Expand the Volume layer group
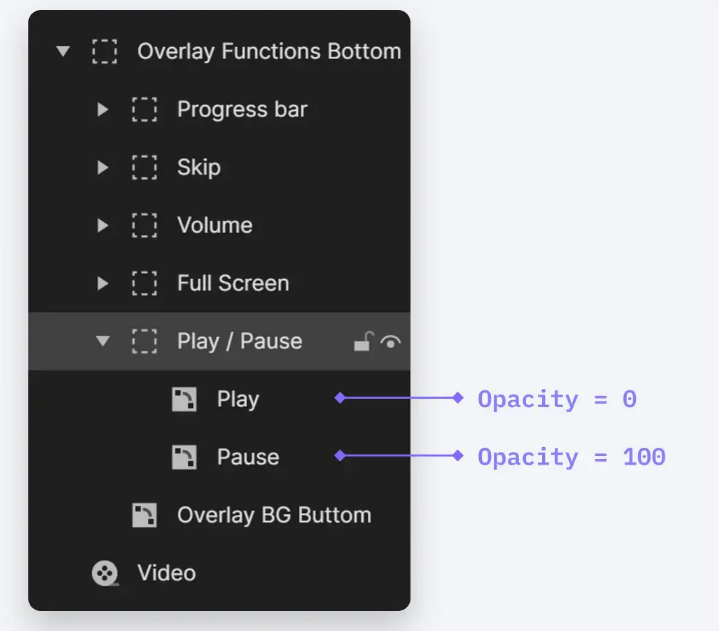719x631 pixels. pos(103,225)
